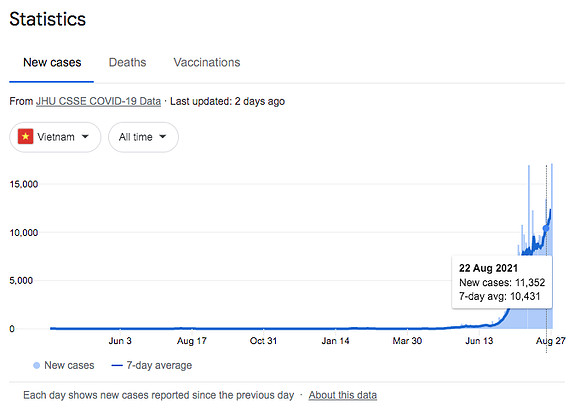Click the Aug 27 axis label
580x414 pixels.
click(x=551, y=341)
